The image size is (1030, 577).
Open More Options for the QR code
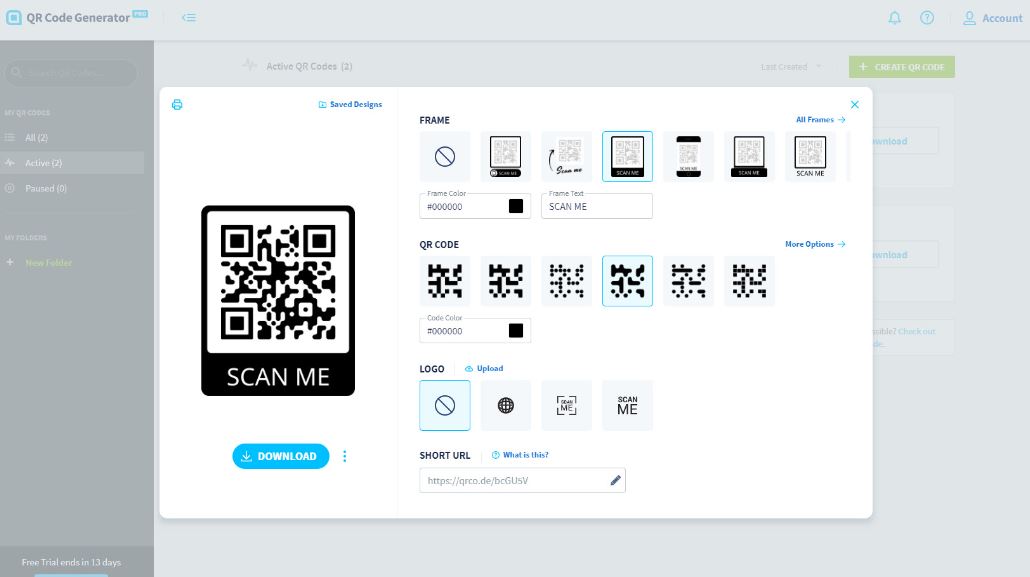click(815, 244)
